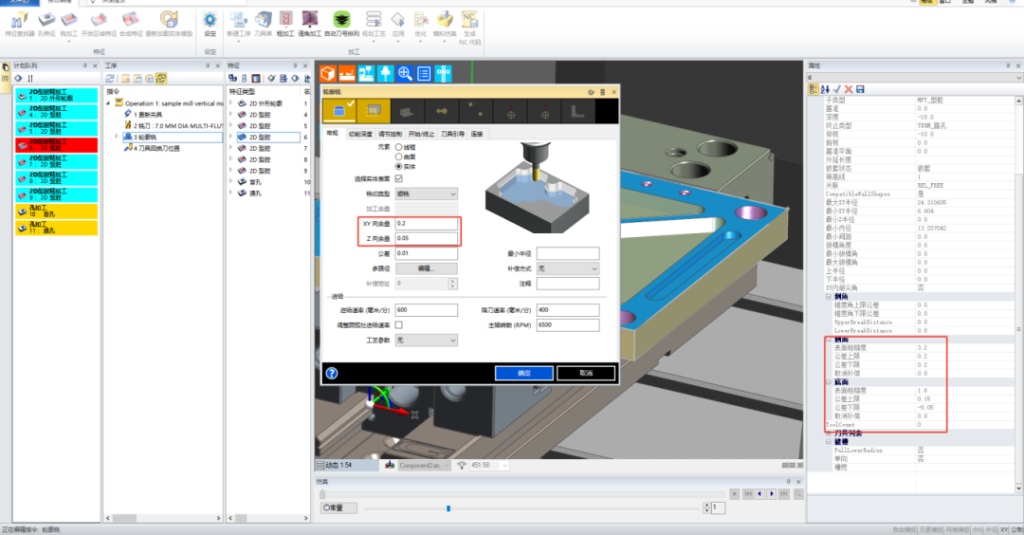1024x535 pixels.
Task: Select the 线框 radio button
Action: point(401,147)
